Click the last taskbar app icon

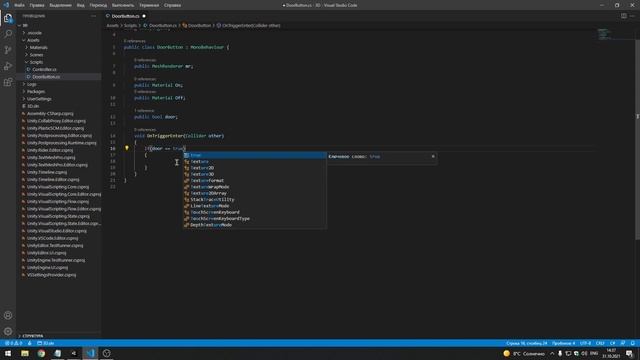point(107,353)
